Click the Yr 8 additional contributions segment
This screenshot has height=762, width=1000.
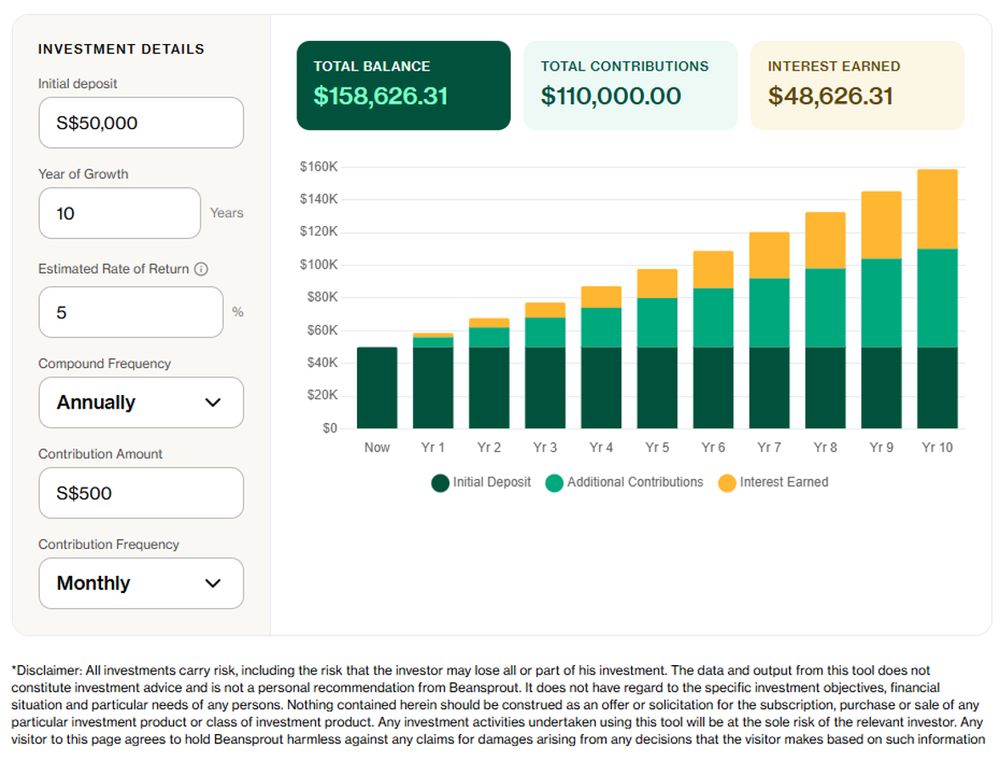pyautogui.click(x=825, y=308)
